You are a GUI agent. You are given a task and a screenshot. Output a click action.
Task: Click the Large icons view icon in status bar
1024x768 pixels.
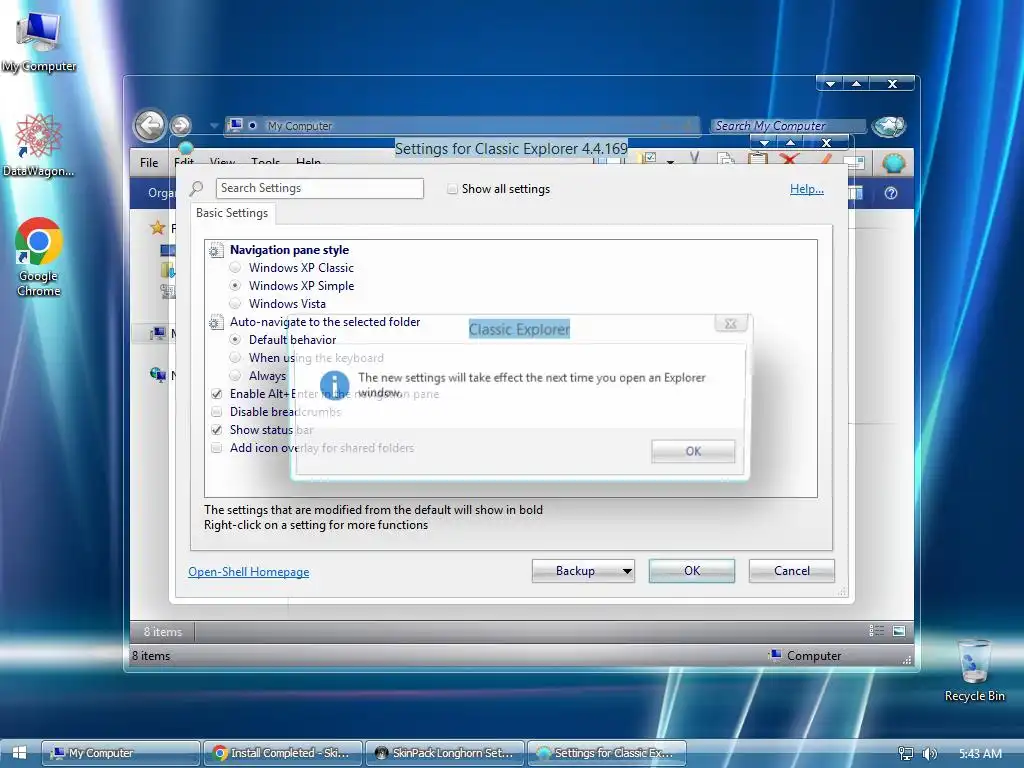pyautogui.click(x=899, y=630)
